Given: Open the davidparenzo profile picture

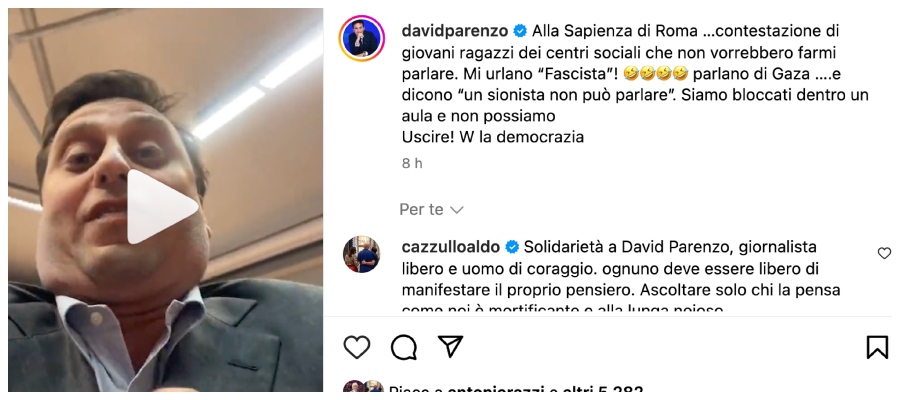Looking at the screenshot, I should (362, 38).
